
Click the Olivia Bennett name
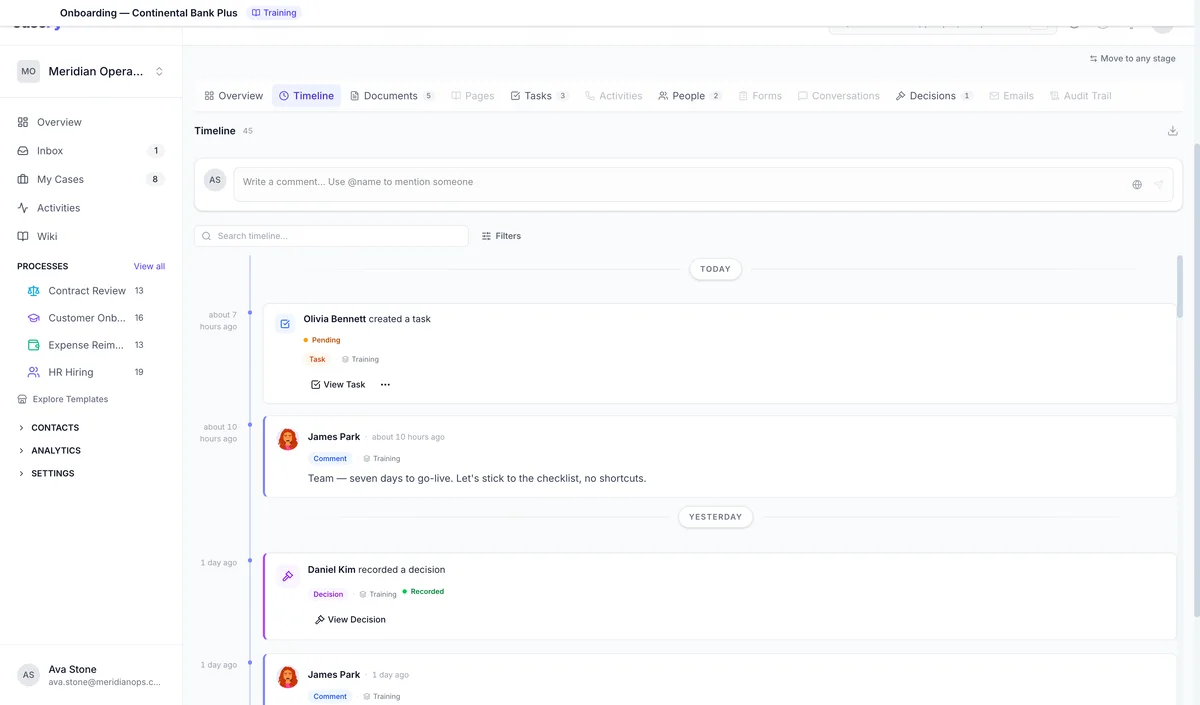[x=335, y=319]
